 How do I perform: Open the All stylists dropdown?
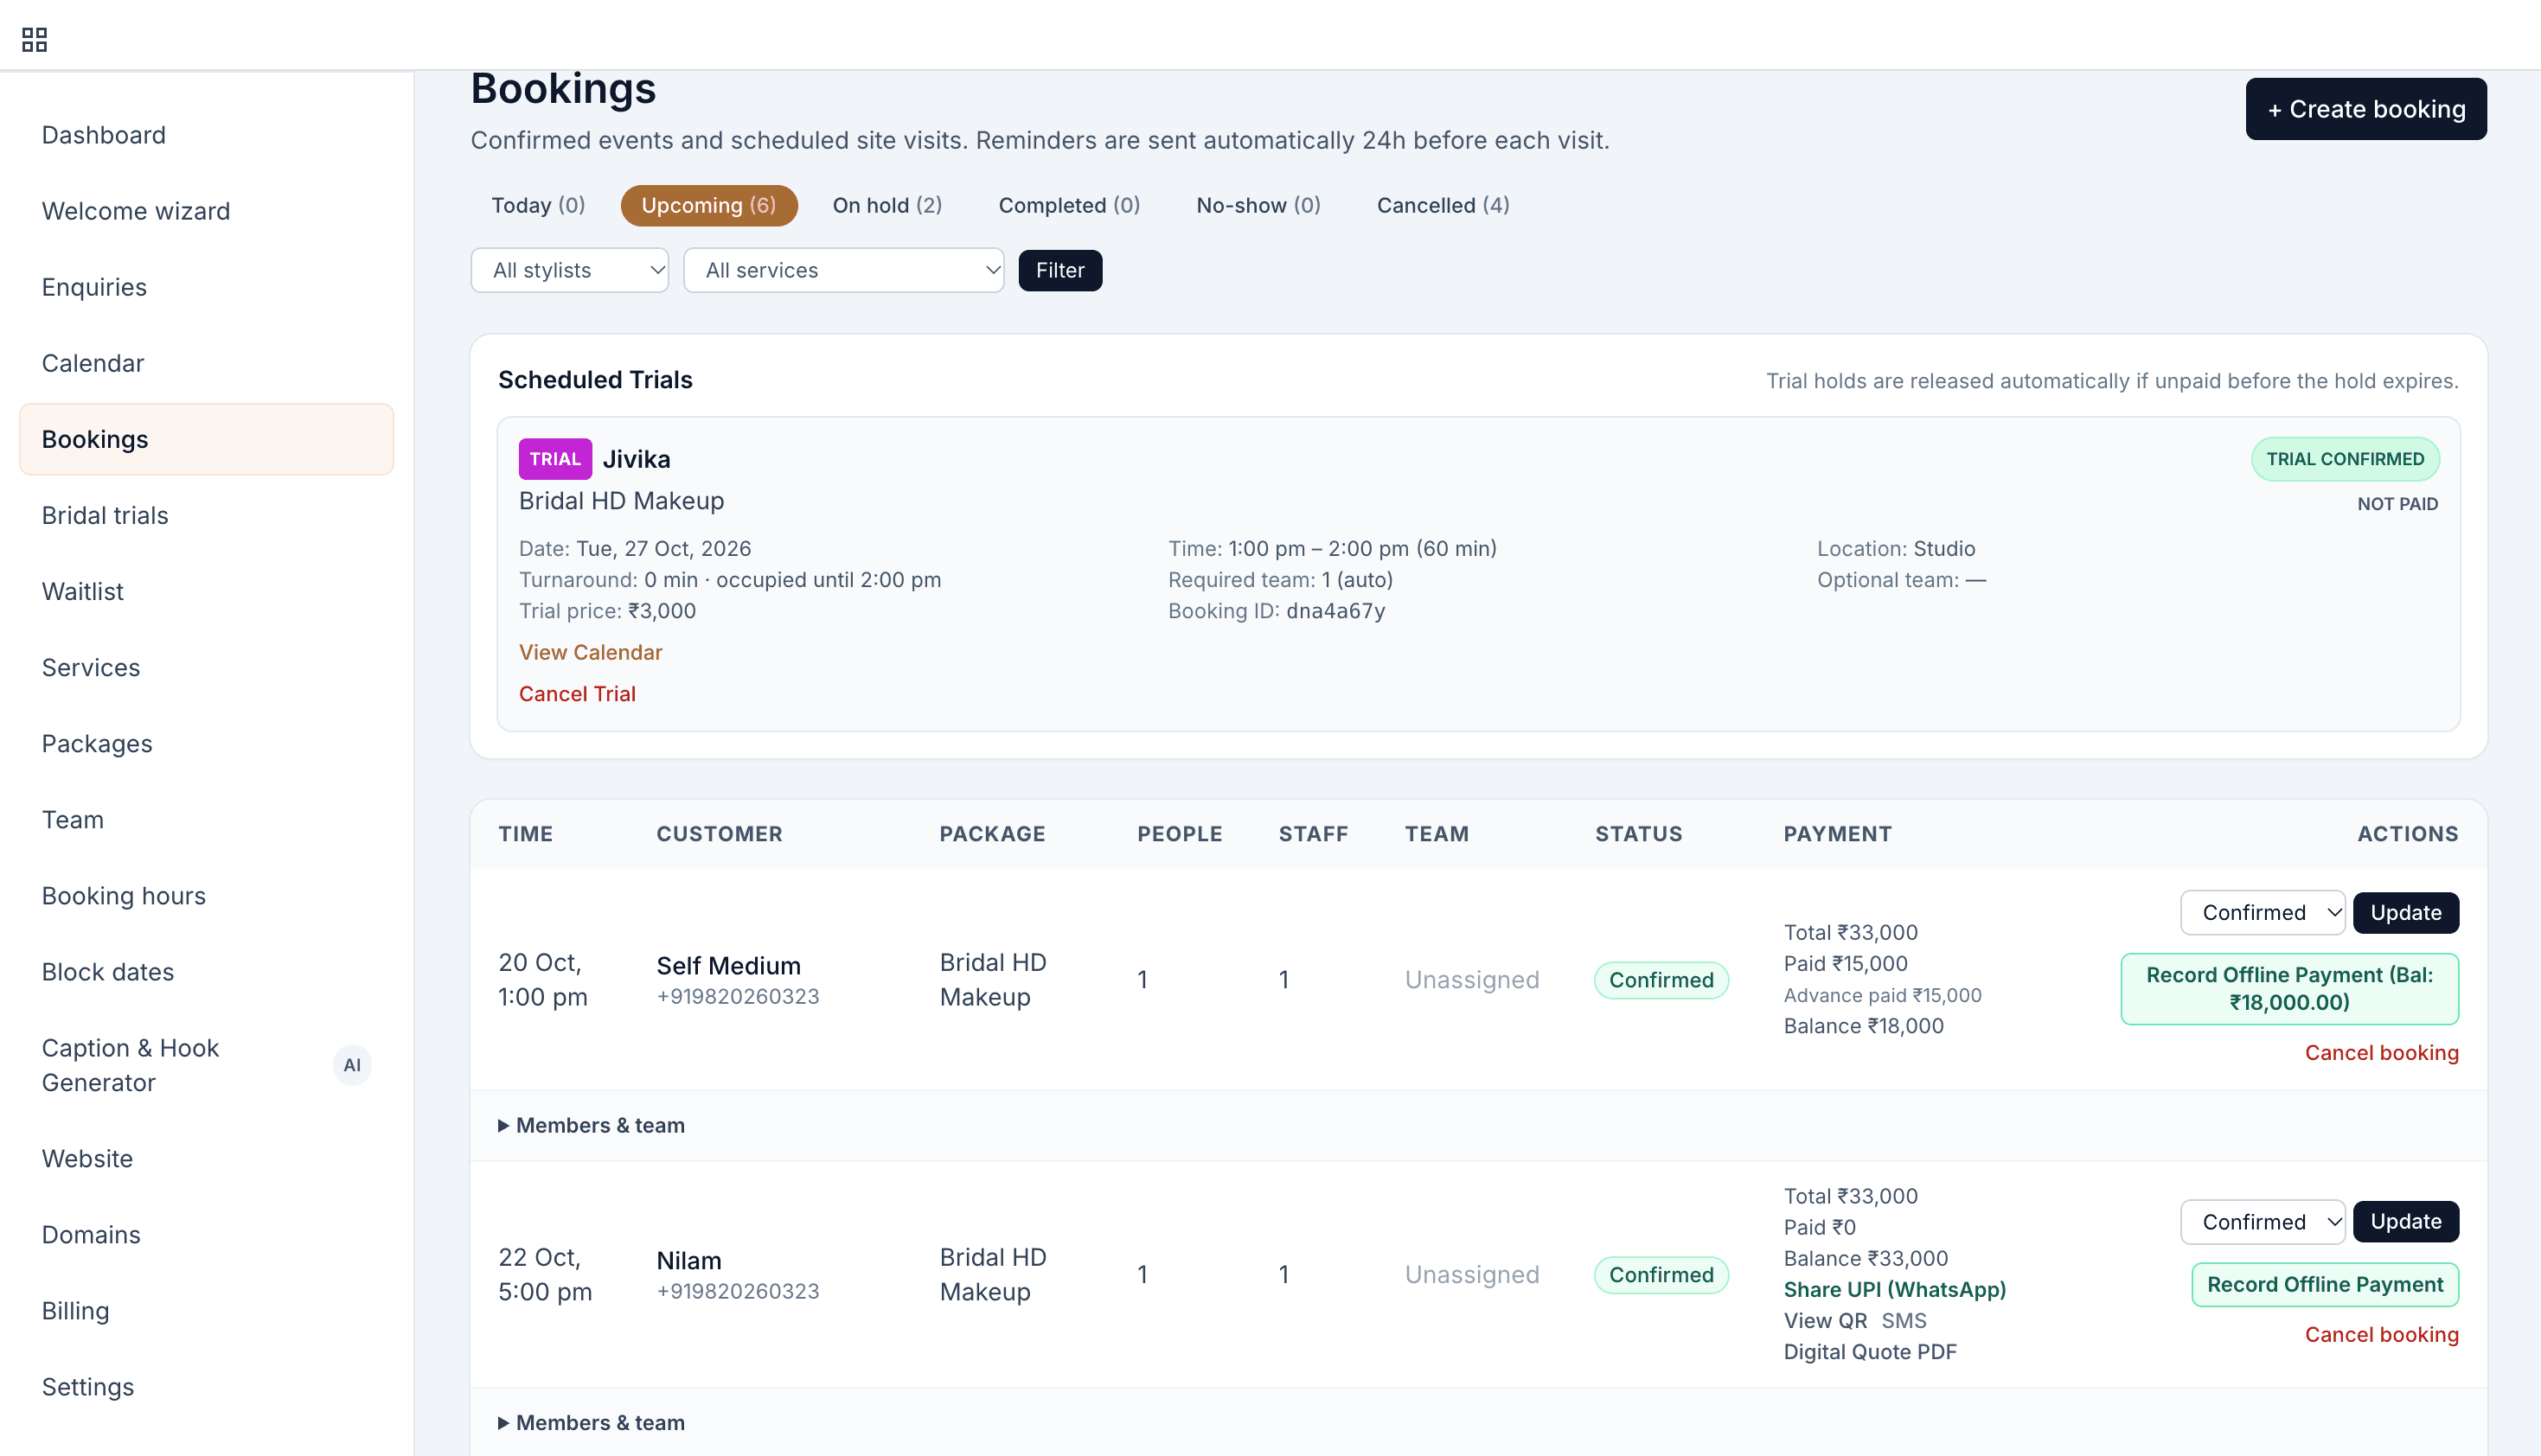[570, 270]
